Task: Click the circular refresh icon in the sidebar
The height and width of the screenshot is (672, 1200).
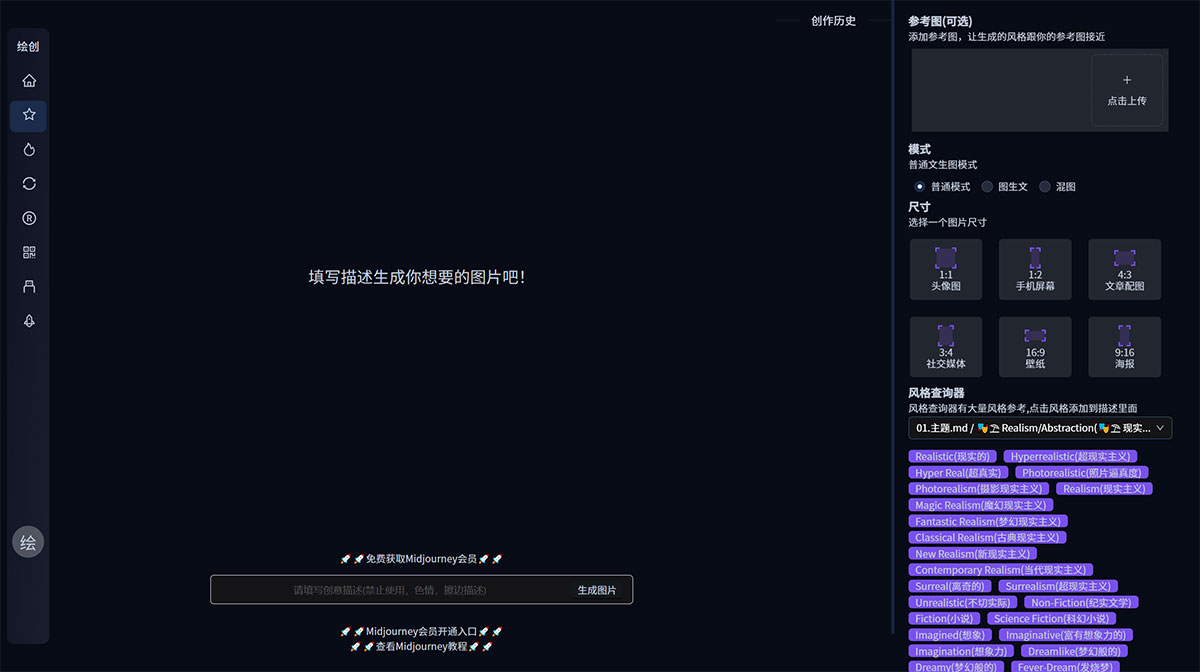Action: click(28, 183)
